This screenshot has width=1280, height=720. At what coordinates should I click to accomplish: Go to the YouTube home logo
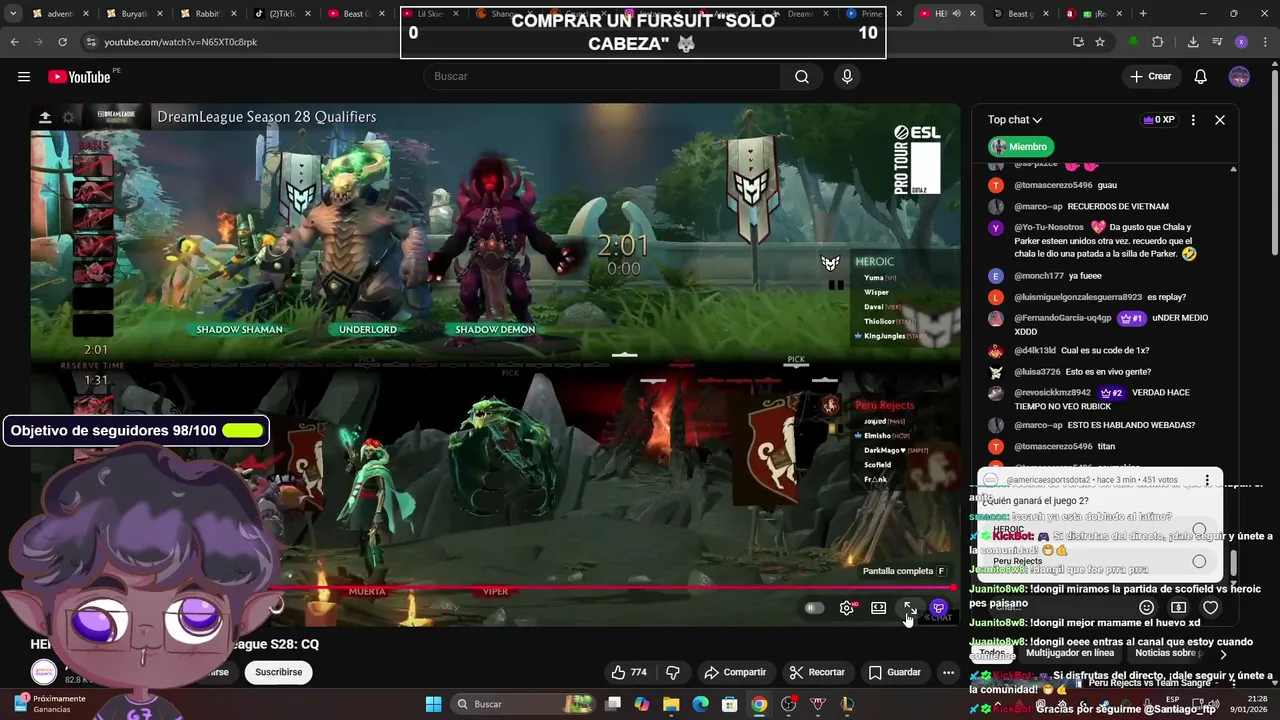(79, 77)
